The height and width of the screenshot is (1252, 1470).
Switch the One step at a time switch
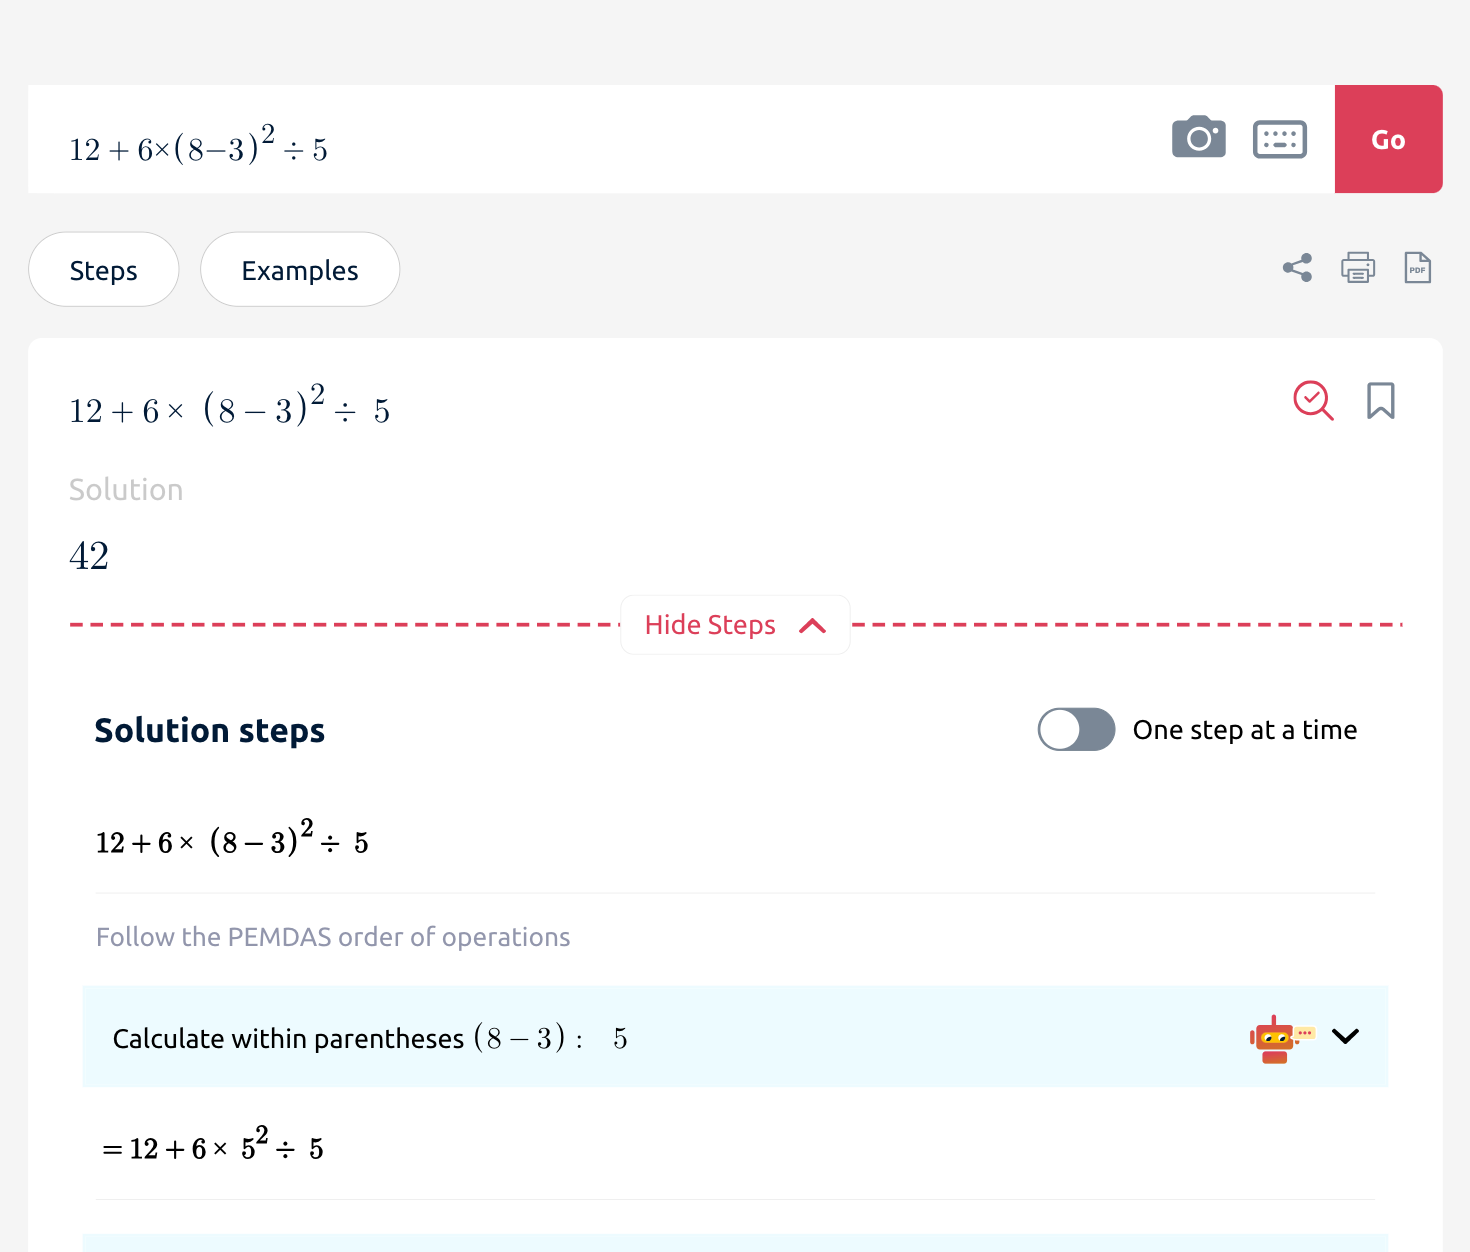[1076, 730]
